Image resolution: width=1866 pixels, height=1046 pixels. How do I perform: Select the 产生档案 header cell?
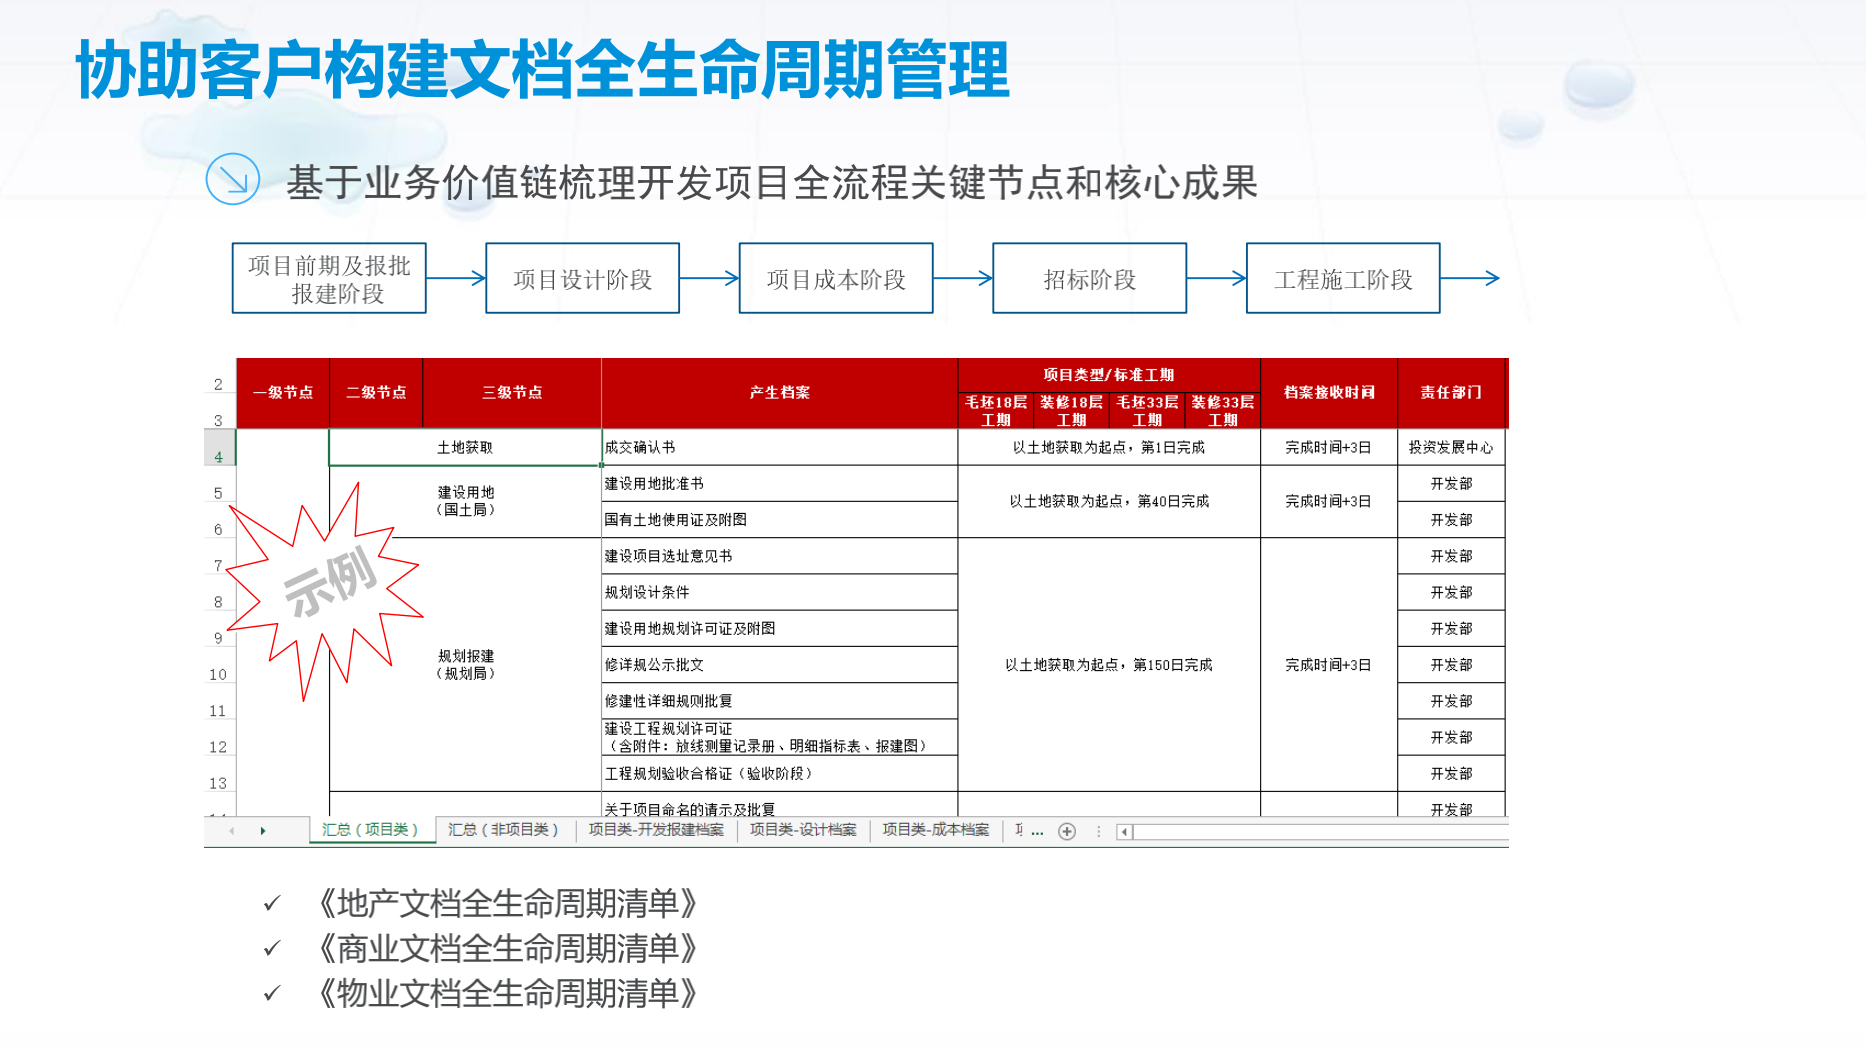pos(780,393)
